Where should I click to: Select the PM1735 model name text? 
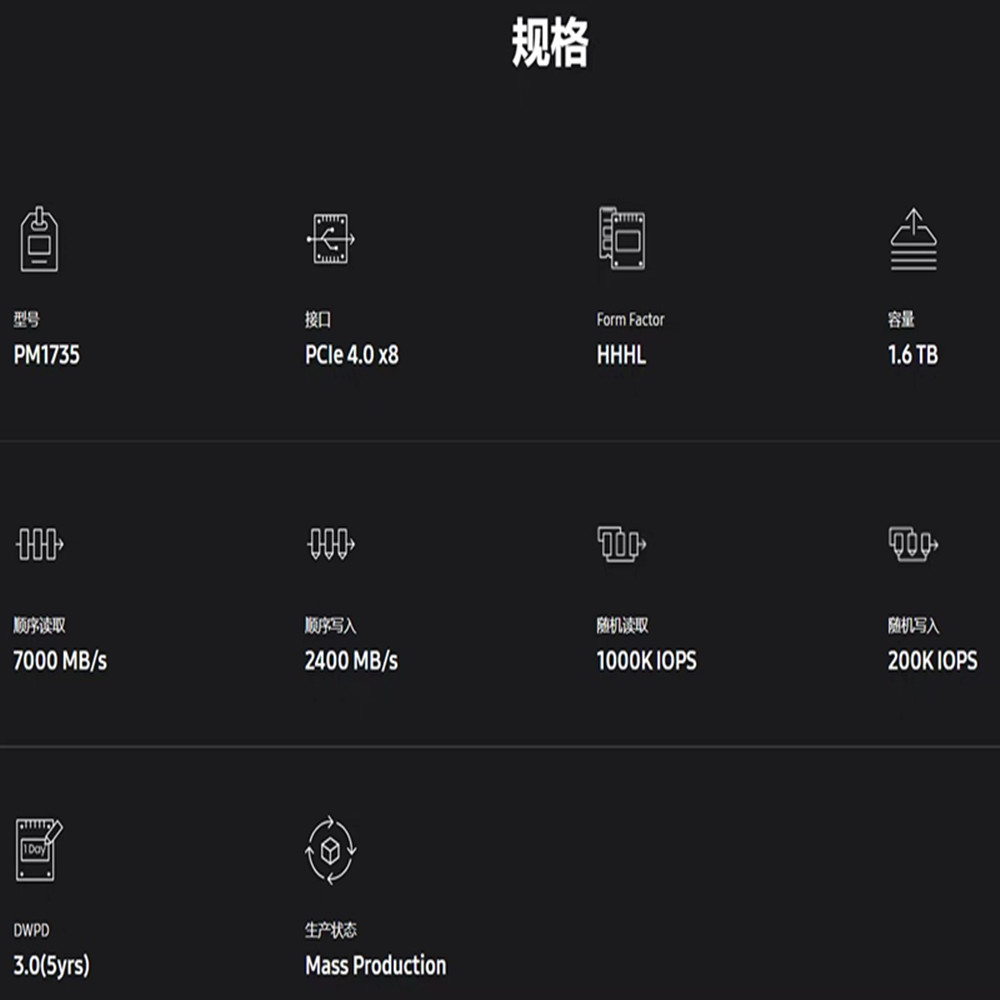[x=46, y=355]
